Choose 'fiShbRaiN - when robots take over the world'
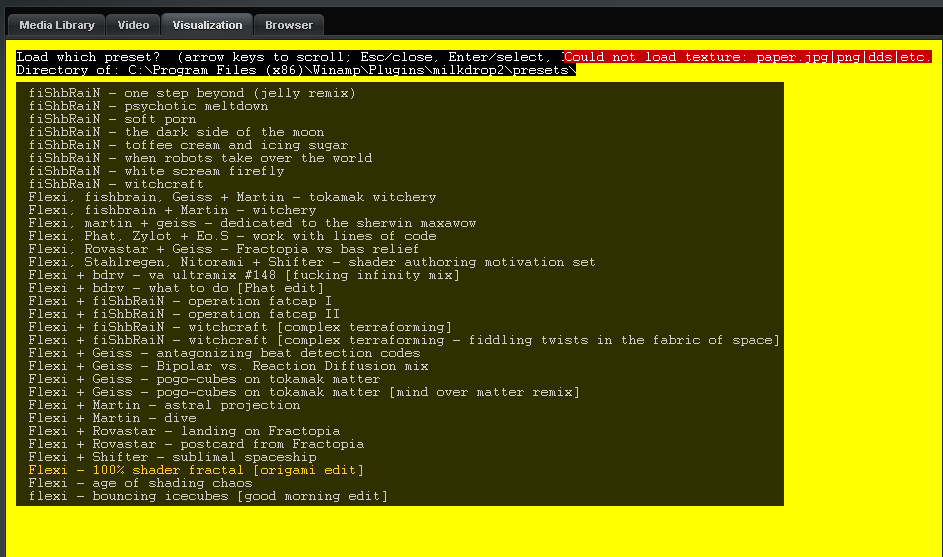Image resolution: width=943 pixels, height=557 pixels. [200, 158]
